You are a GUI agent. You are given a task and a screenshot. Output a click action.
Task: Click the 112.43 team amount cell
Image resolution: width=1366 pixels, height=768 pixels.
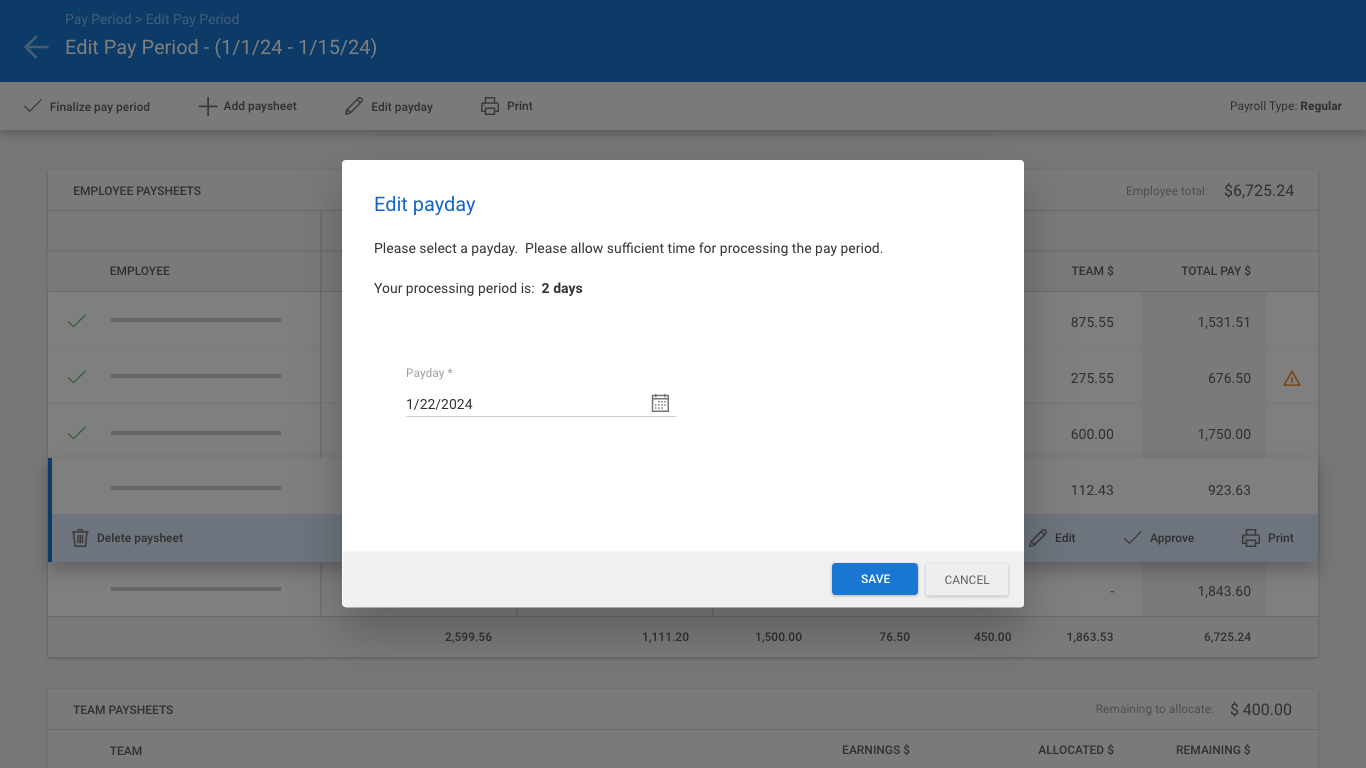coord(1092,491)
